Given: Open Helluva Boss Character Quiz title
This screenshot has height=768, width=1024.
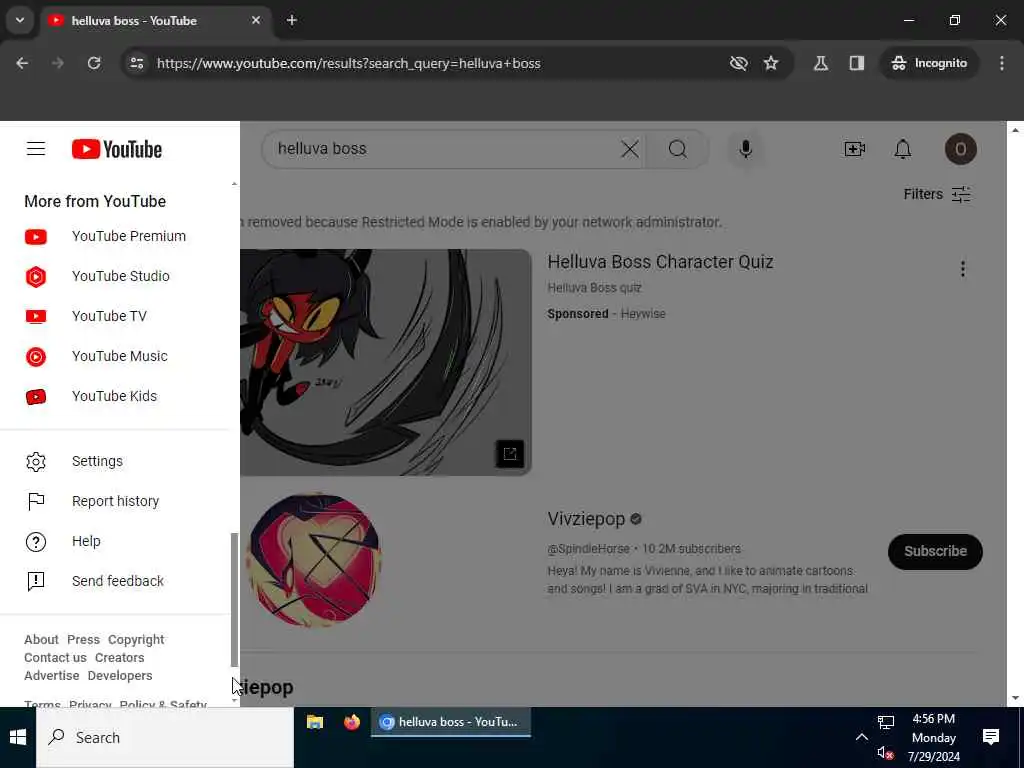Looking at the screenshot, I should (x=660, y=262).
